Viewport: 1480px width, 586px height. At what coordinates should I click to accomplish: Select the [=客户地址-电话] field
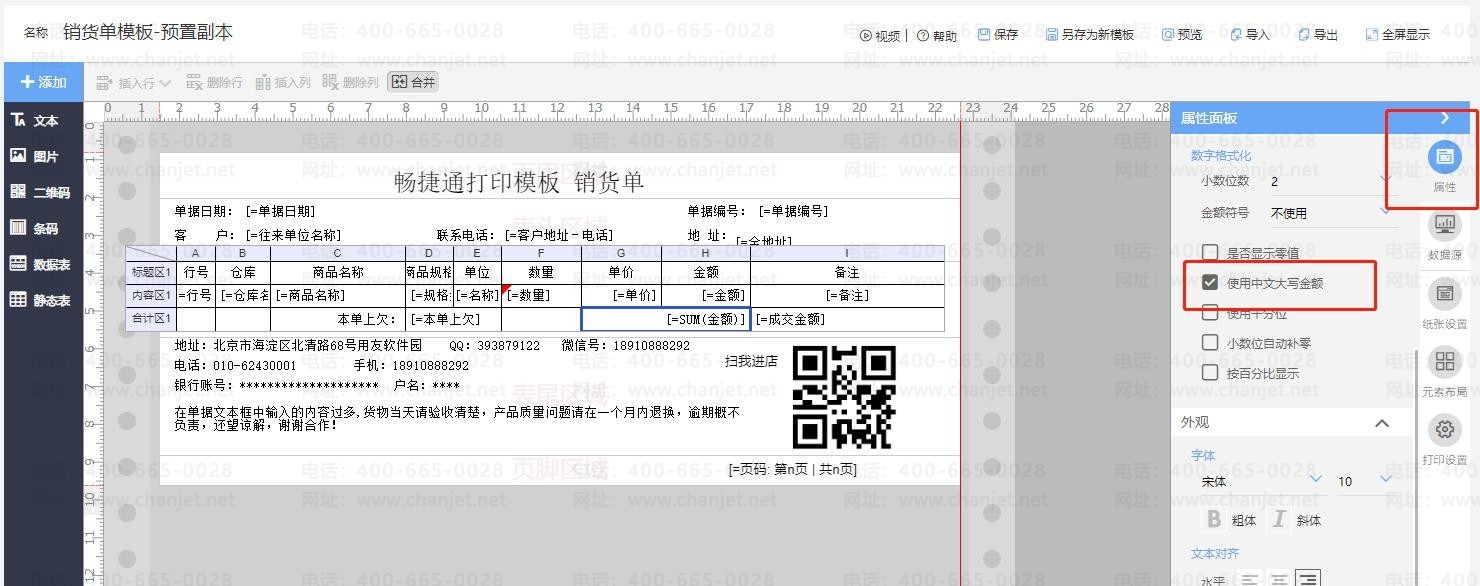click(558, 235)
